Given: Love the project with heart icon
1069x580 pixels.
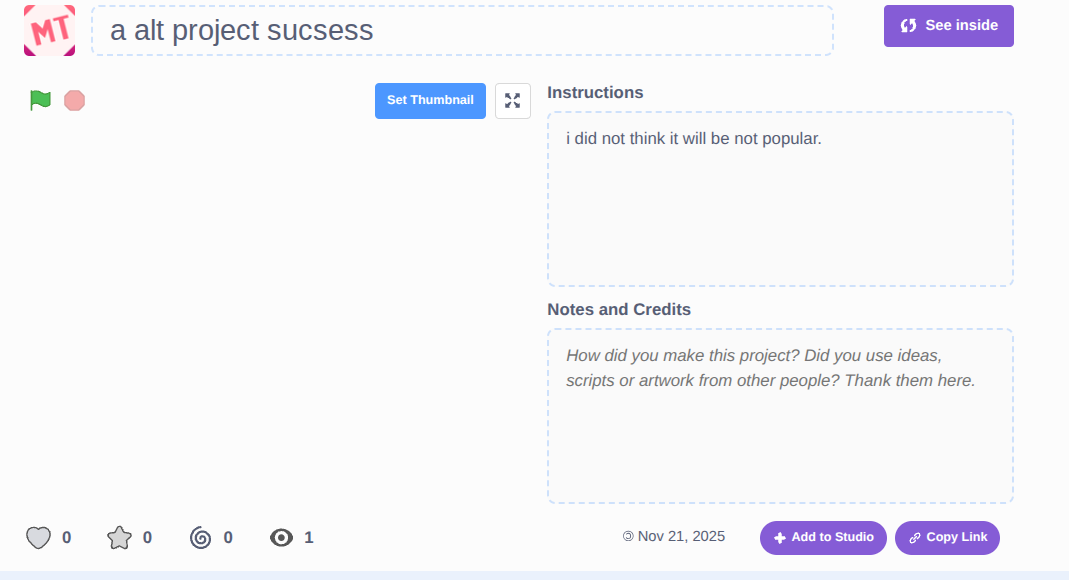Looking at the screenshot, I should coord(38,538).
